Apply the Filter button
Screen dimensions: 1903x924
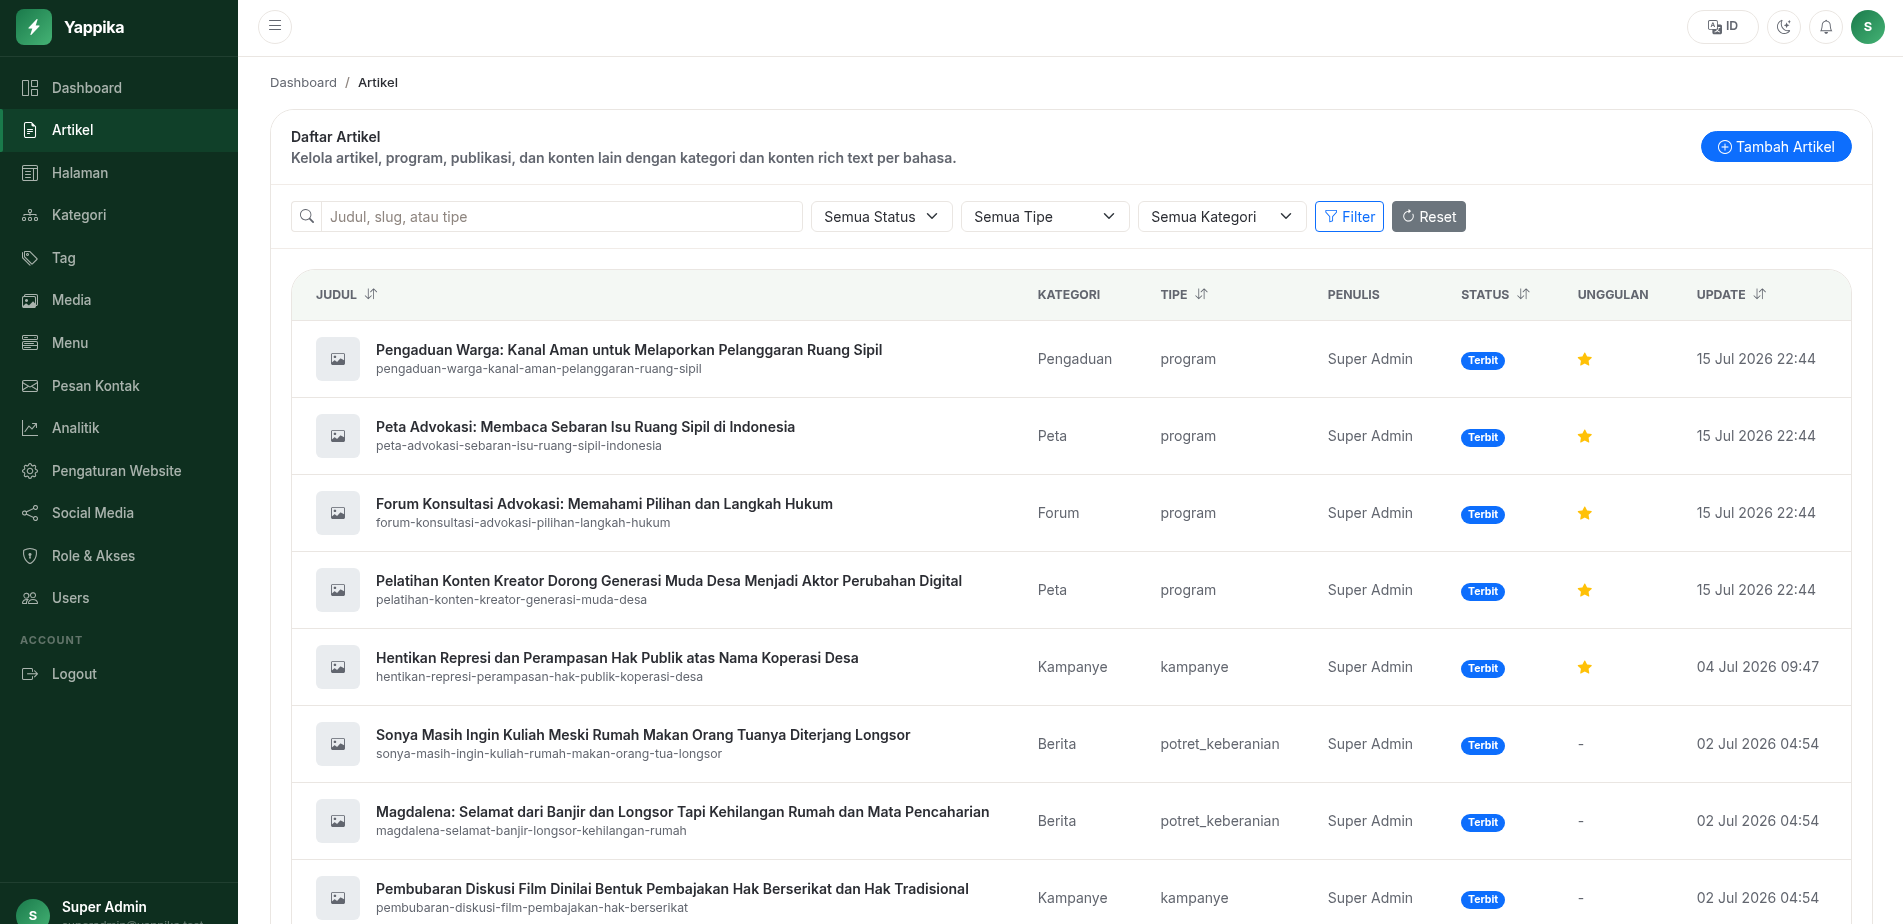[x=1349, y=217]
